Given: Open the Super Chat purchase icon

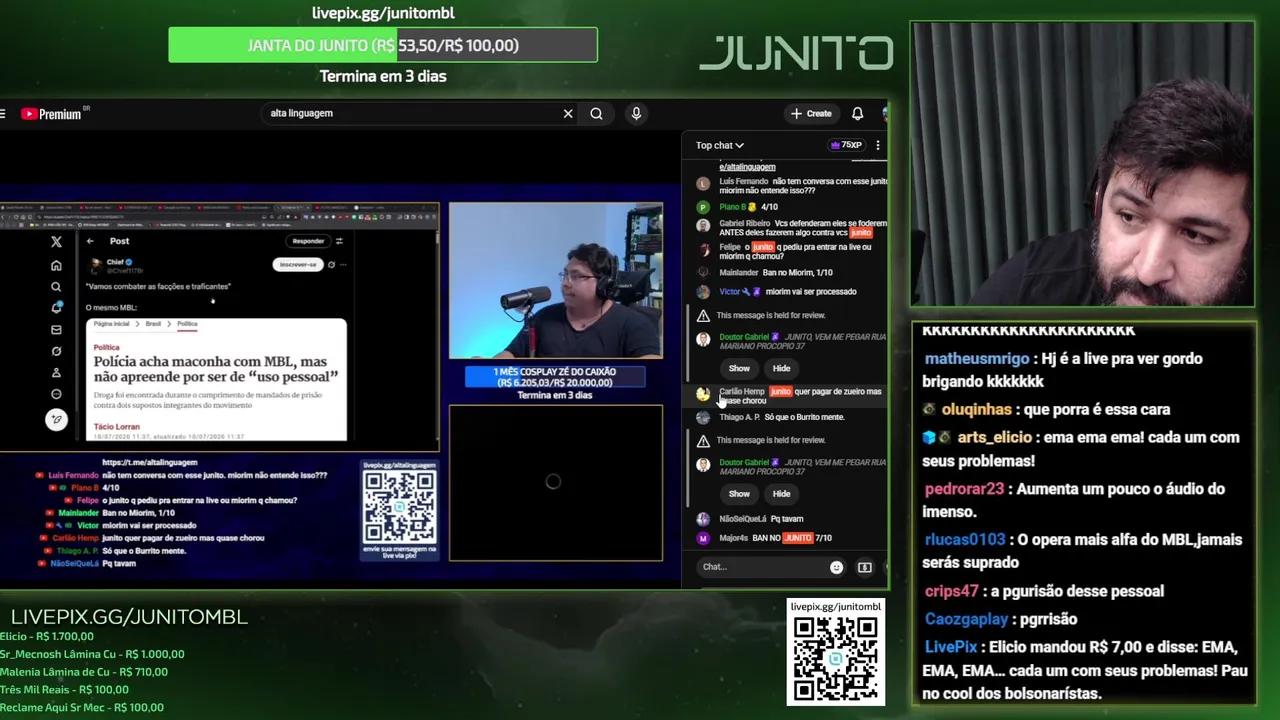Looking at the screenshot, I should (x=865, y=568).
